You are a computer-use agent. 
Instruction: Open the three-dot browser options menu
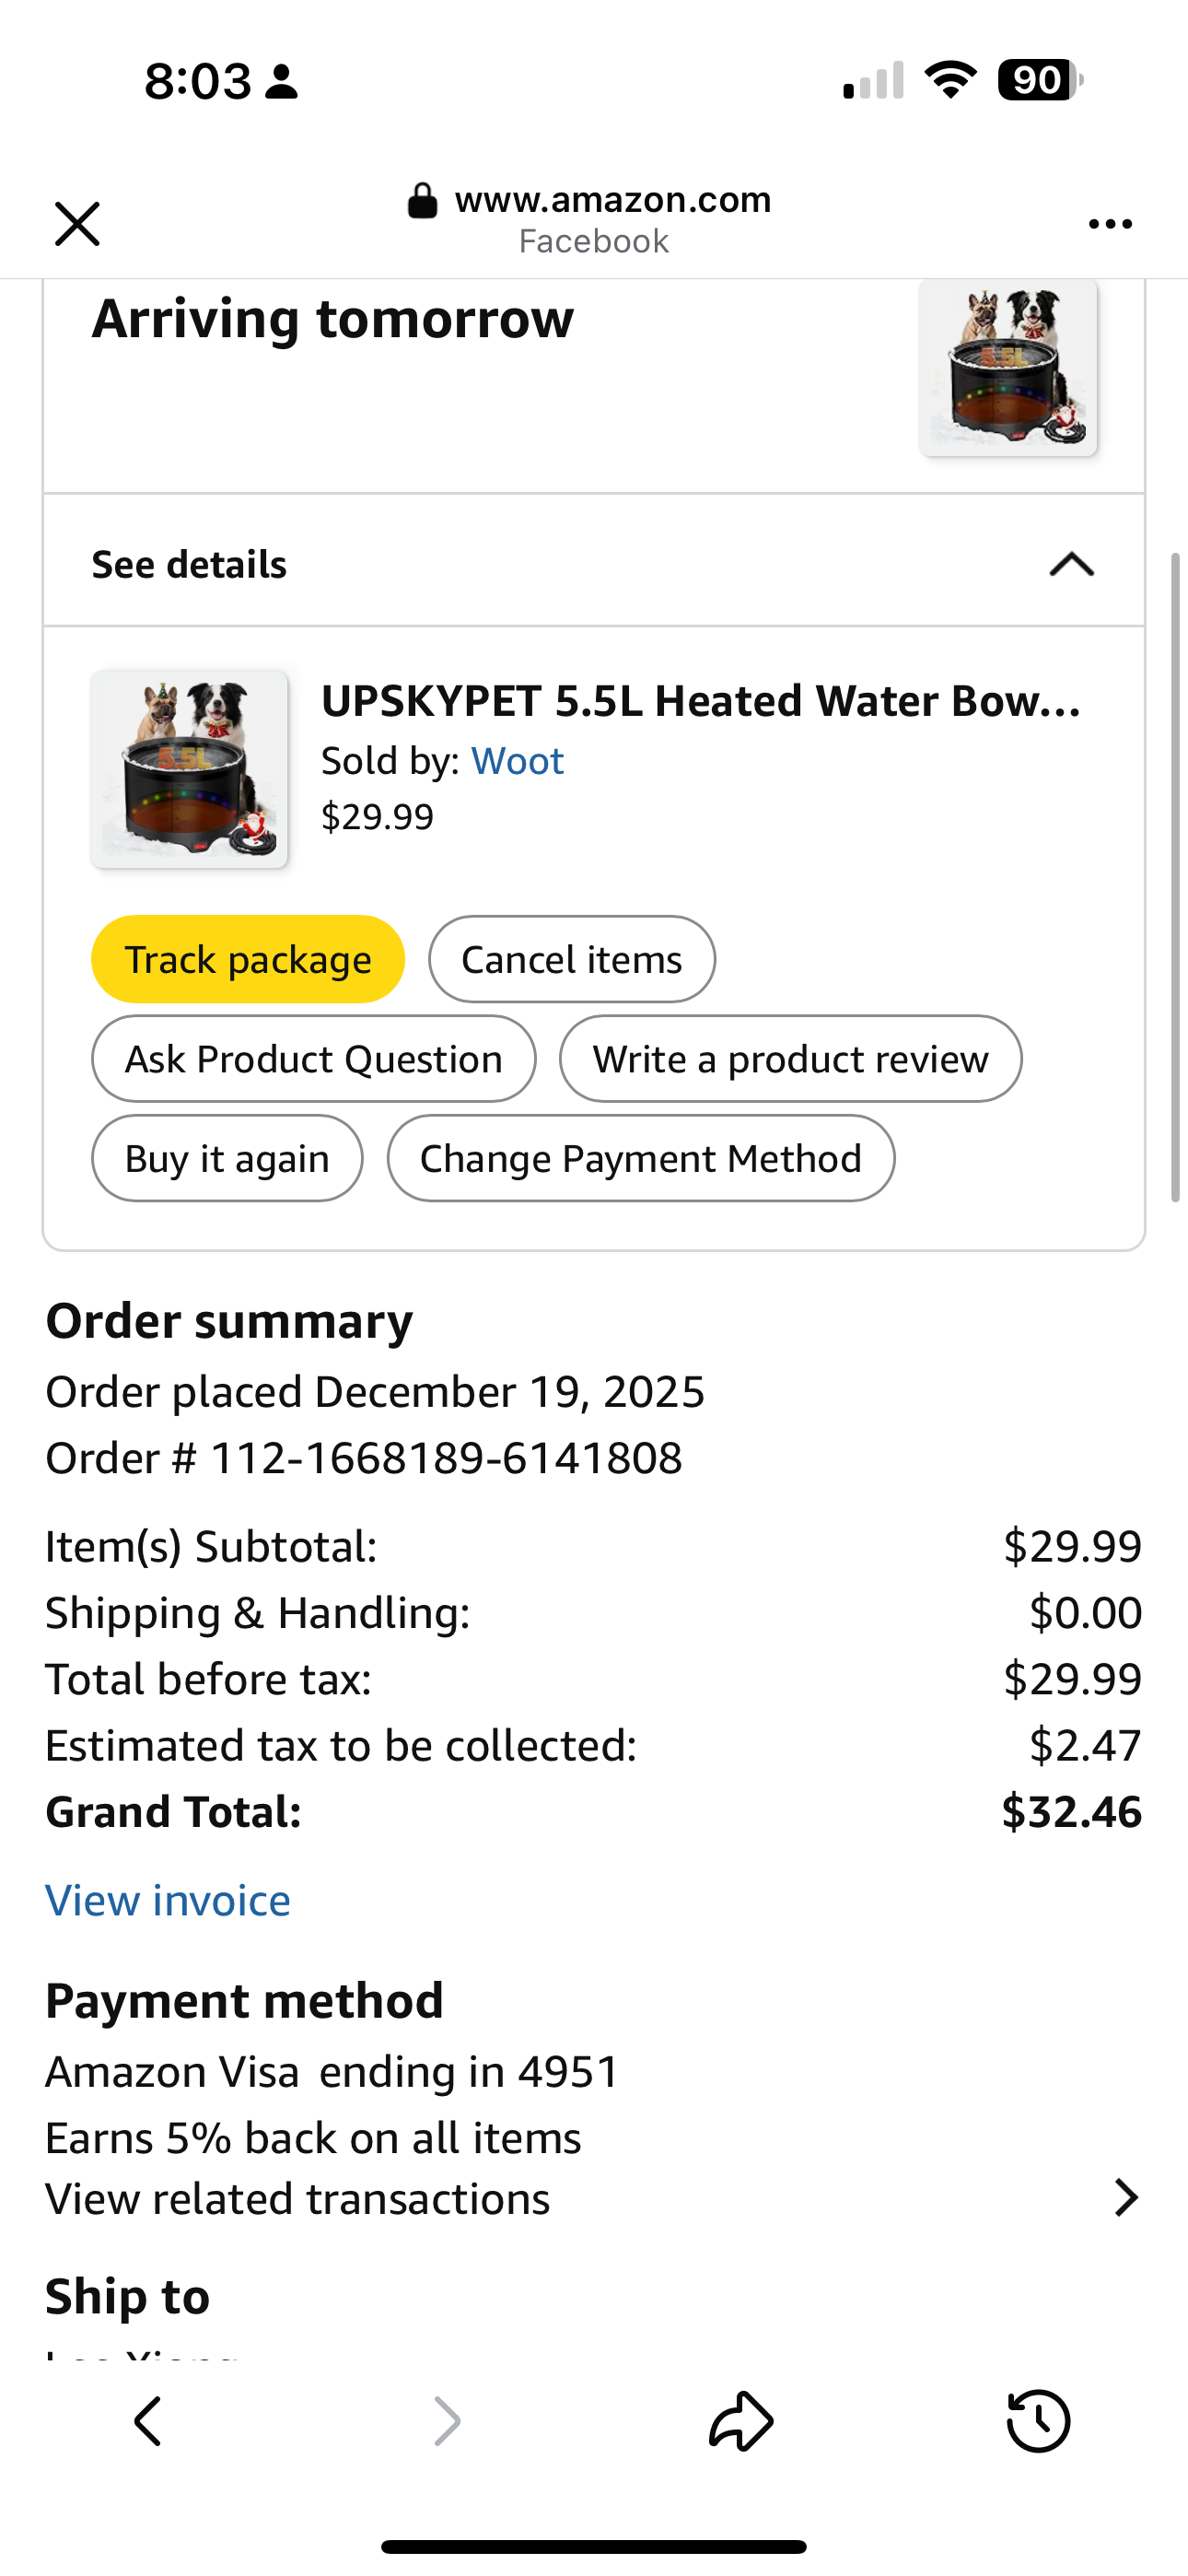pyautogui.click(x=1110, y=224)
